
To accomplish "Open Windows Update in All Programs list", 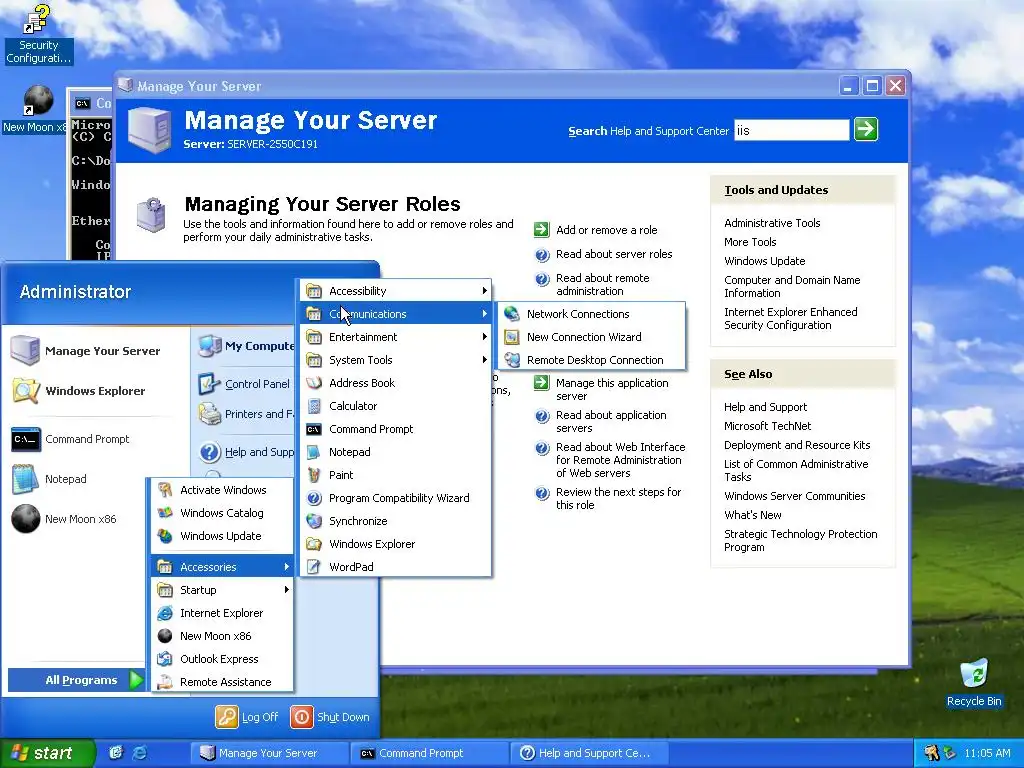I will (222, 536).
